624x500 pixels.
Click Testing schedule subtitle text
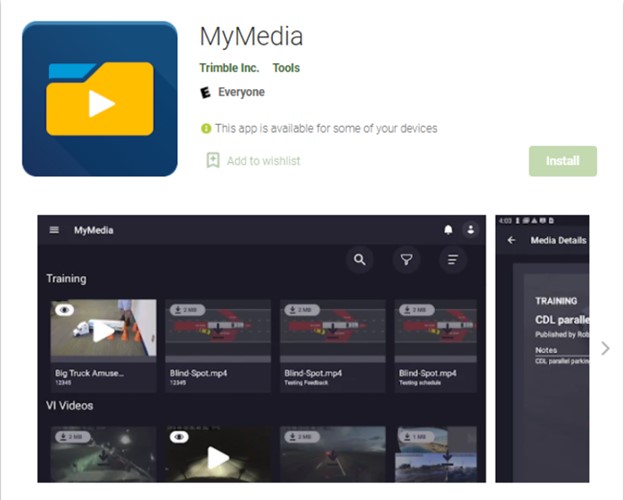click(x=420, y=383)
